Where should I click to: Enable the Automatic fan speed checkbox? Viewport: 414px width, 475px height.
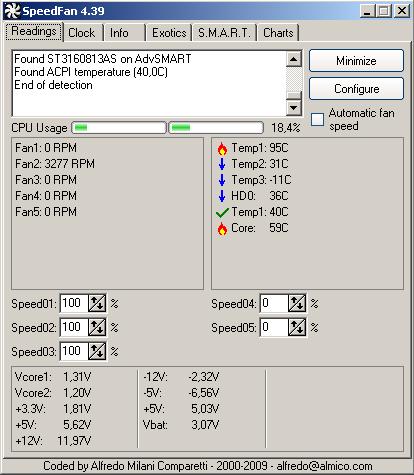317,119
